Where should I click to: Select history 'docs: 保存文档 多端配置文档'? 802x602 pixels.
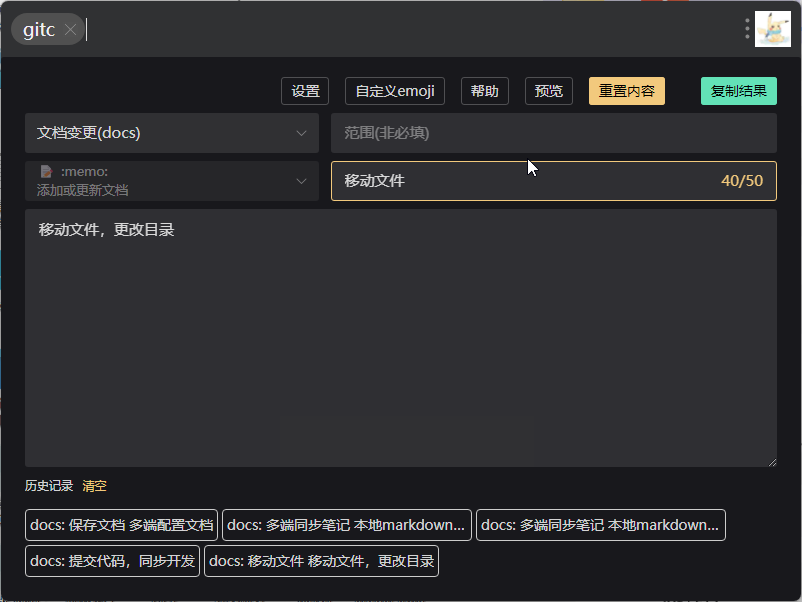pyautogui.click(x=121, y=525)
